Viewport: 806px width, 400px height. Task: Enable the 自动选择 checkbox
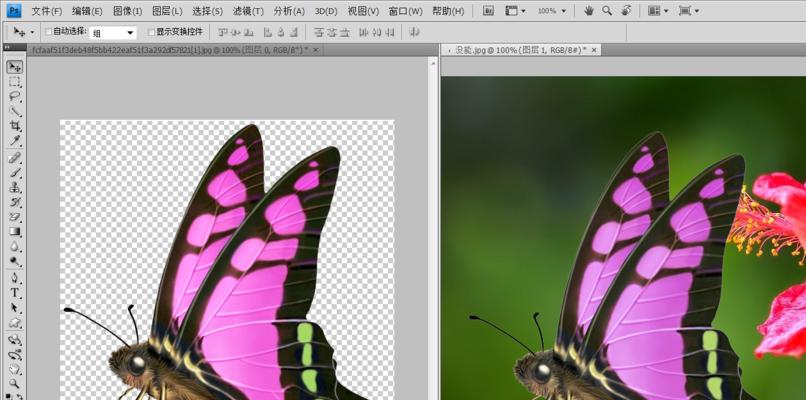point(48,32)
